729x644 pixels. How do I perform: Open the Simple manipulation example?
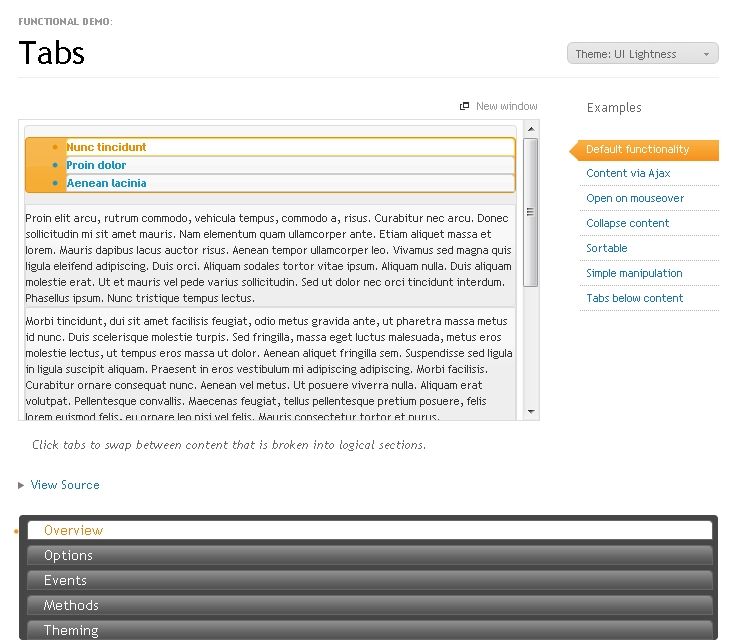634,273
